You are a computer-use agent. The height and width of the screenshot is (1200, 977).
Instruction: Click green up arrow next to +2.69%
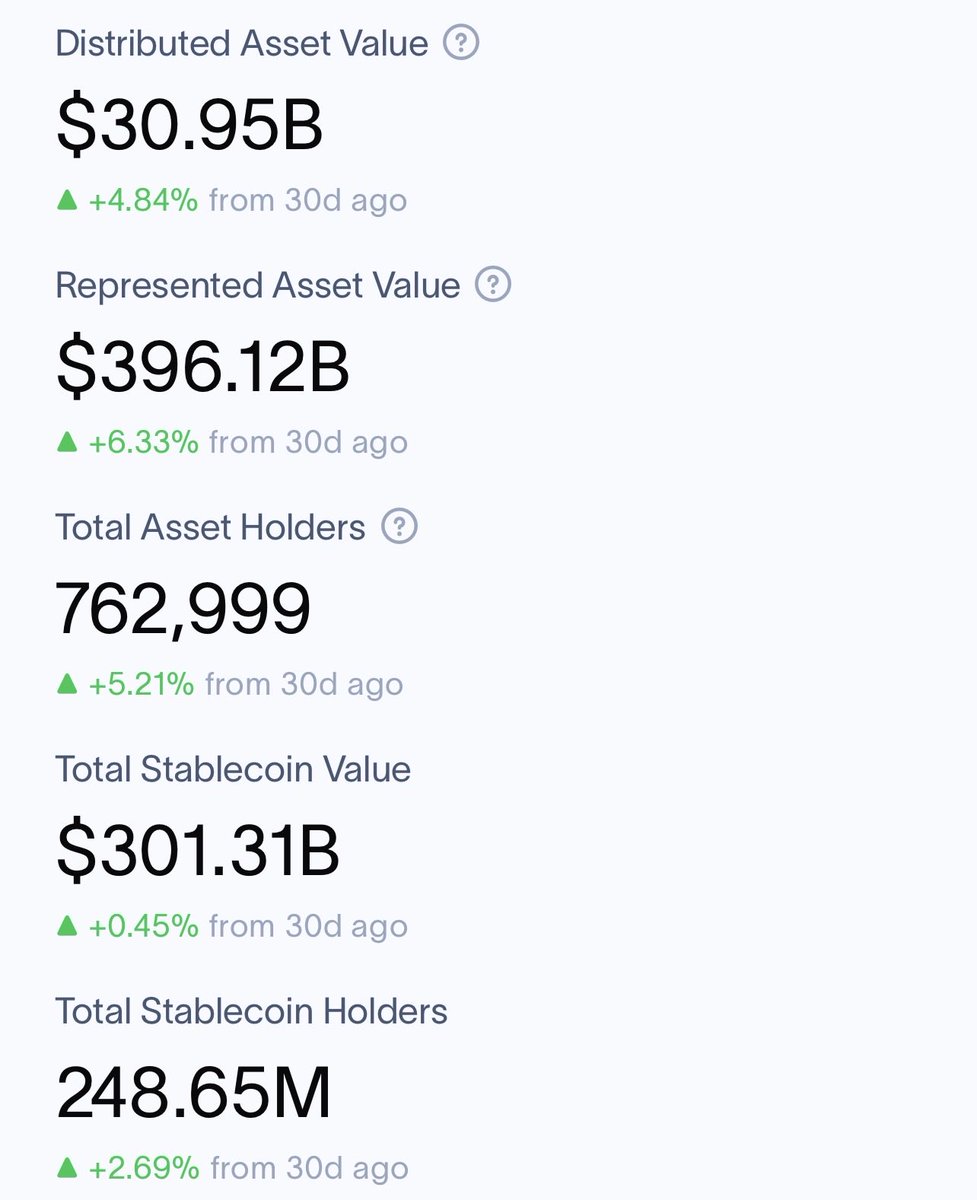(x=67, y=1167)
